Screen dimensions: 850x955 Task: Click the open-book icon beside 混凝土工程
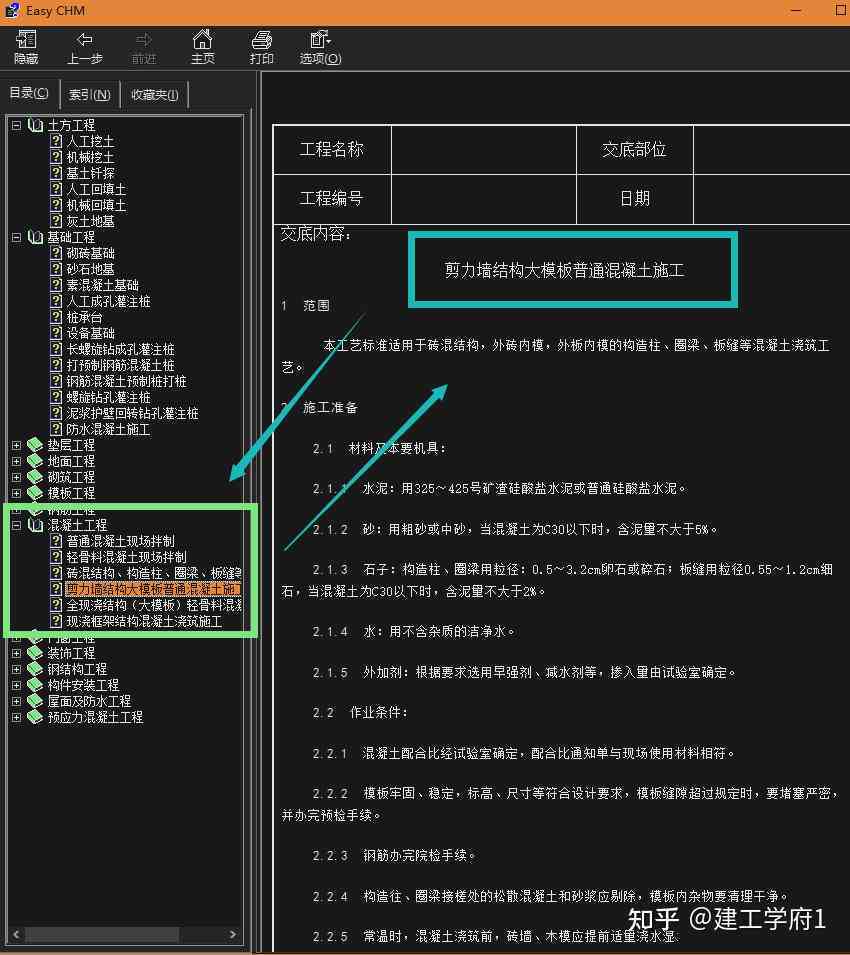[x=35, y=525]
